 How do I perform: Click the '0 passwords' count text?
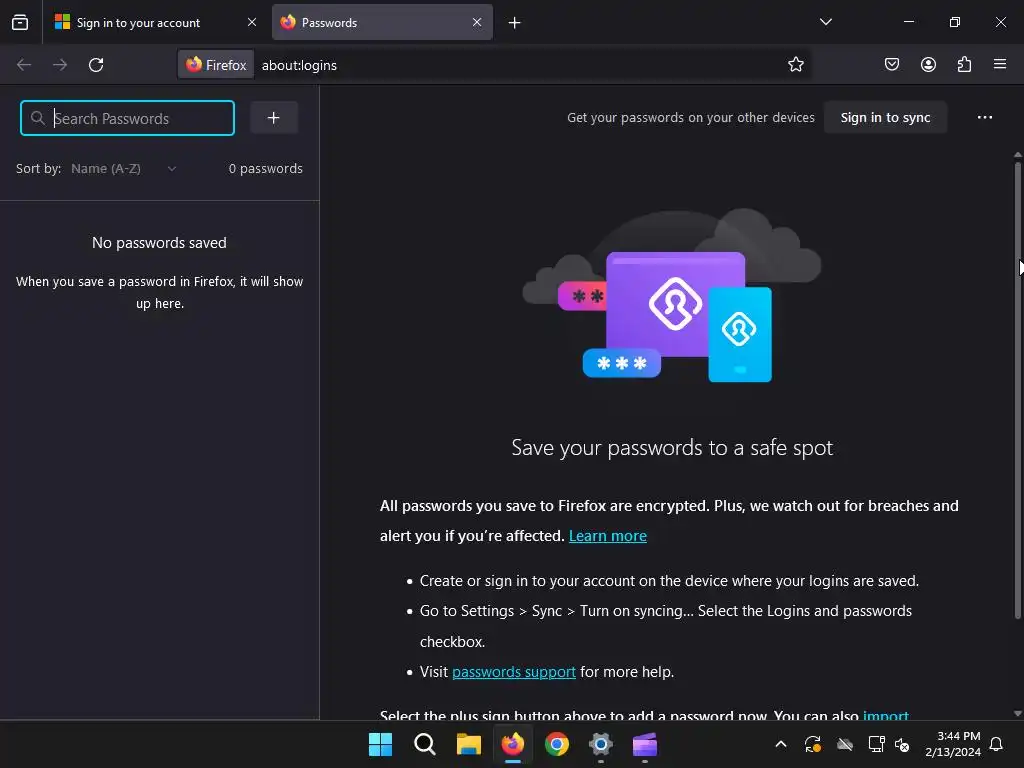coord(265,168)
